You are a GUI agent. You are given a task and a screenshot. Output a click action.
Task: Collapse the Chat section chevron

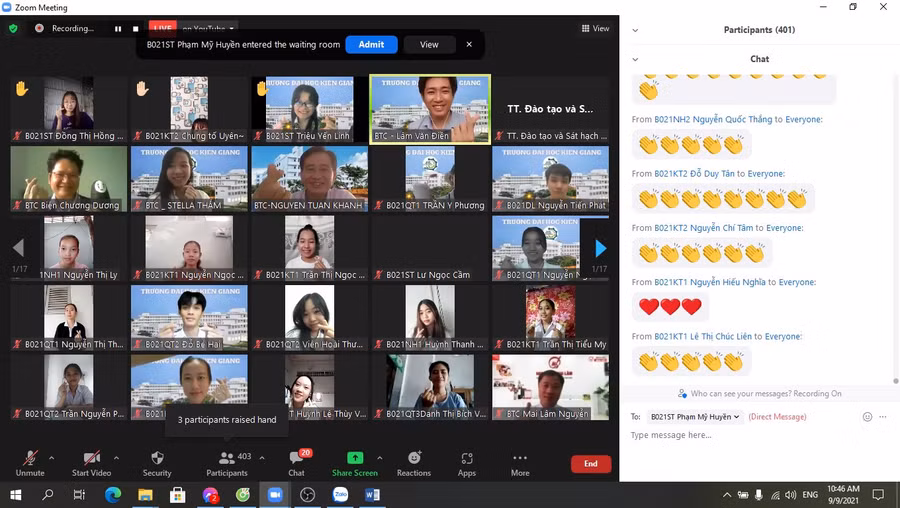[x=635, y=59]
